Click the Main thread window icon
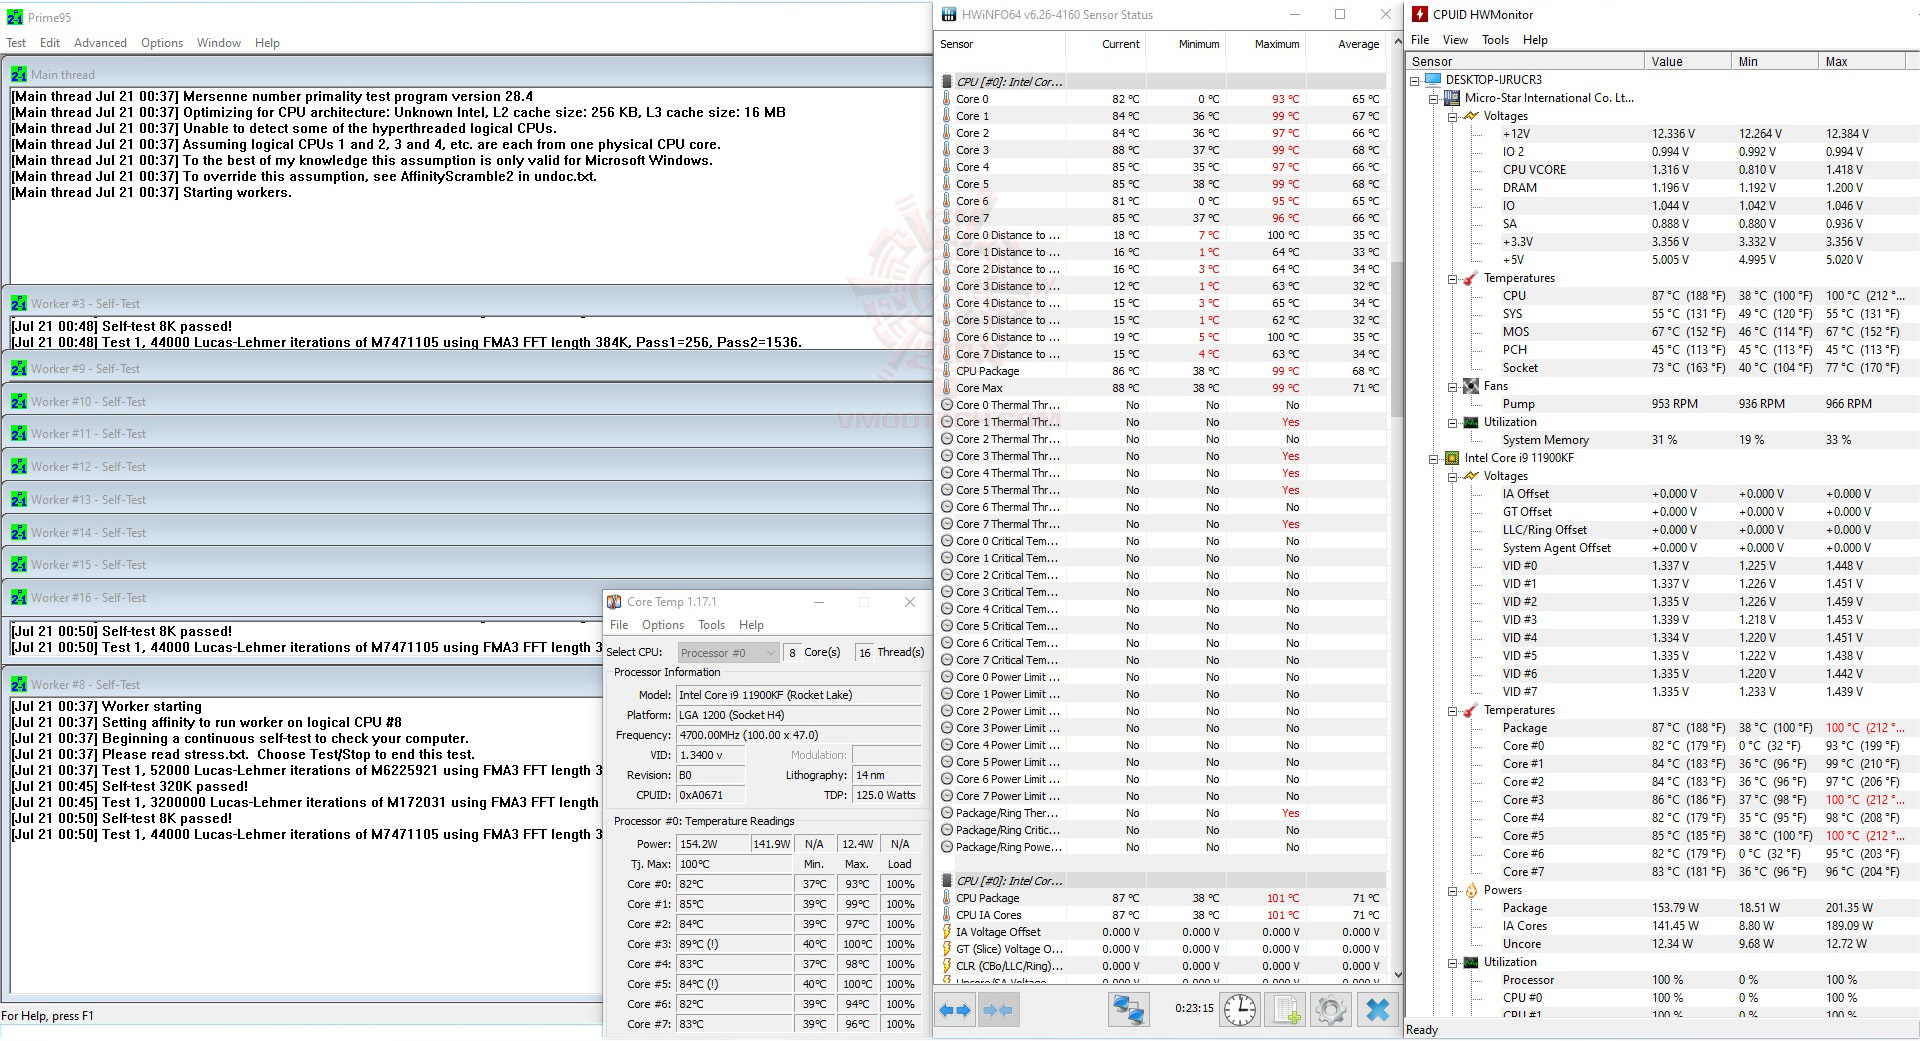Image resolution: width=1920 pixels, height=1041 pixels. 19,74
